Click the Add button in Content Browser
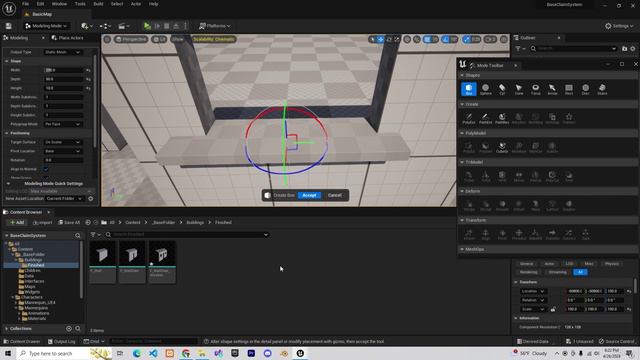 click(x=17, y=222)
